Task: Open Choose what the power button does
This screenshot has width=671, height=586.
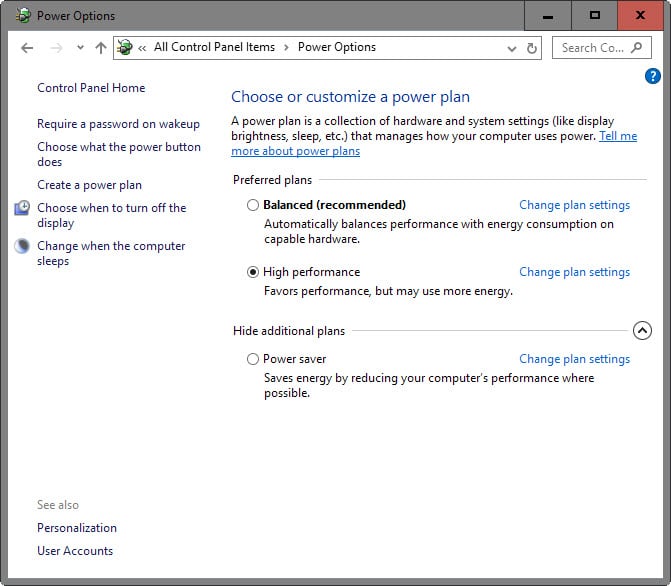Action: pyautogui.click(x=119, y=154)
